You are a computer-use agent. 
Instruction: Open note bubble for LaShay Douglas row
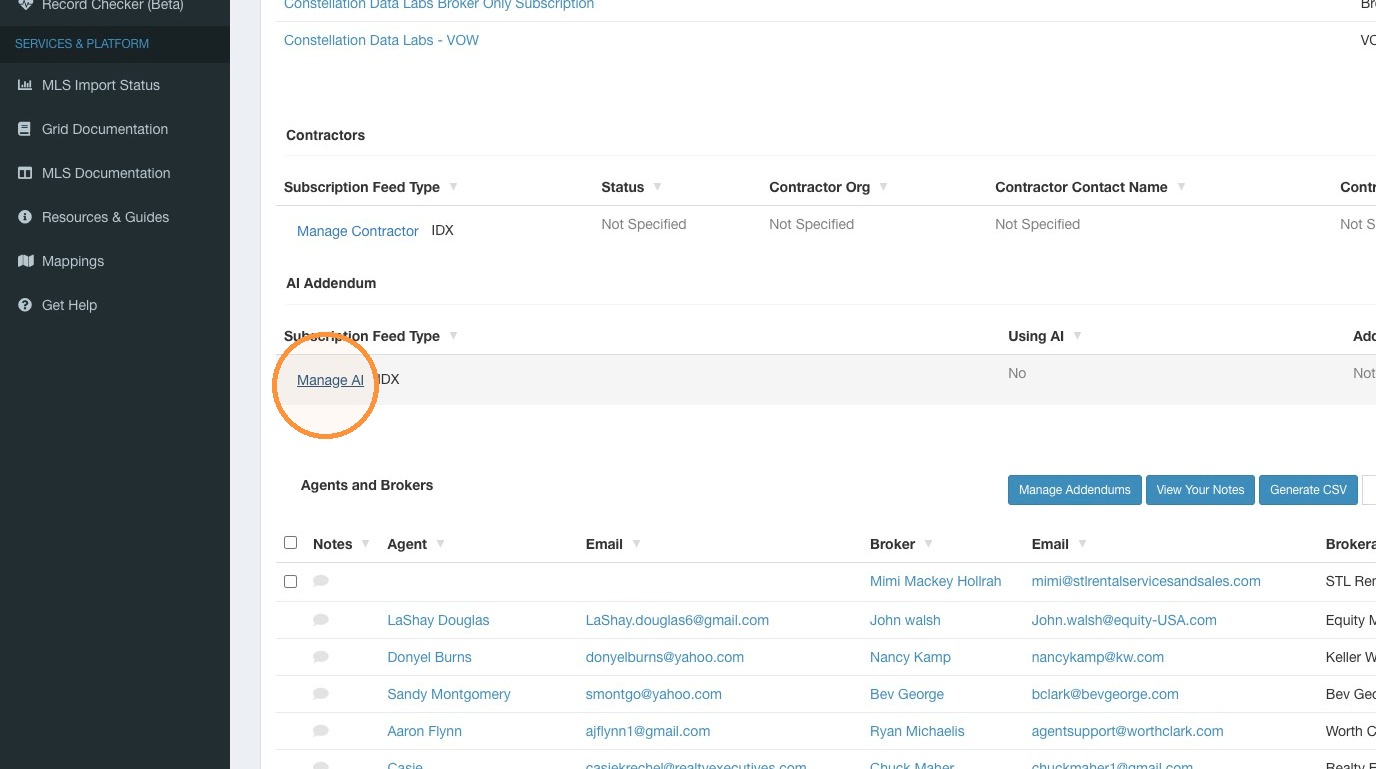321,620
